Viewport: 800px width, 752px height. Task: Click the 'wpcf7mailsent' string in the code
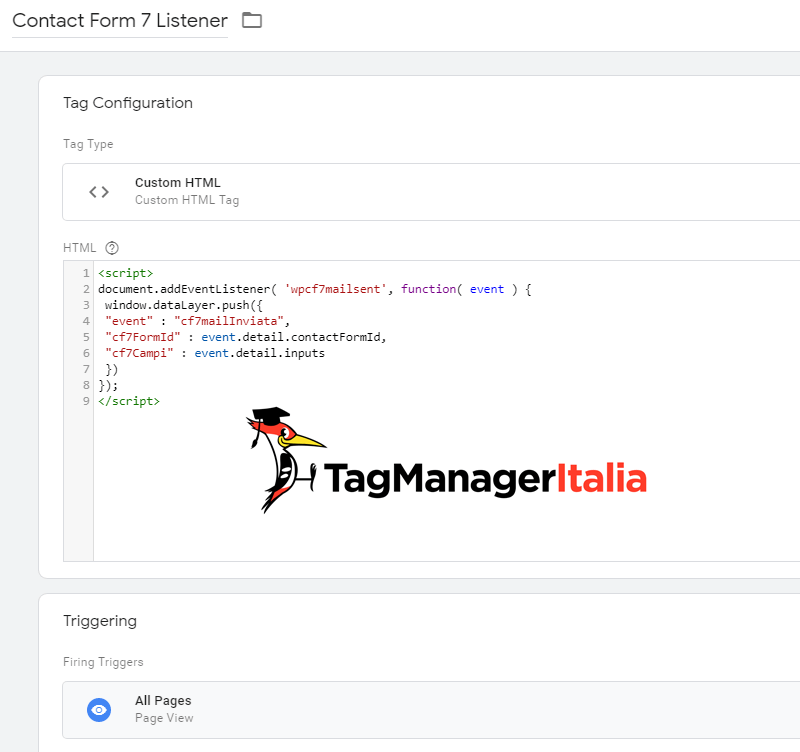[335, 289]
